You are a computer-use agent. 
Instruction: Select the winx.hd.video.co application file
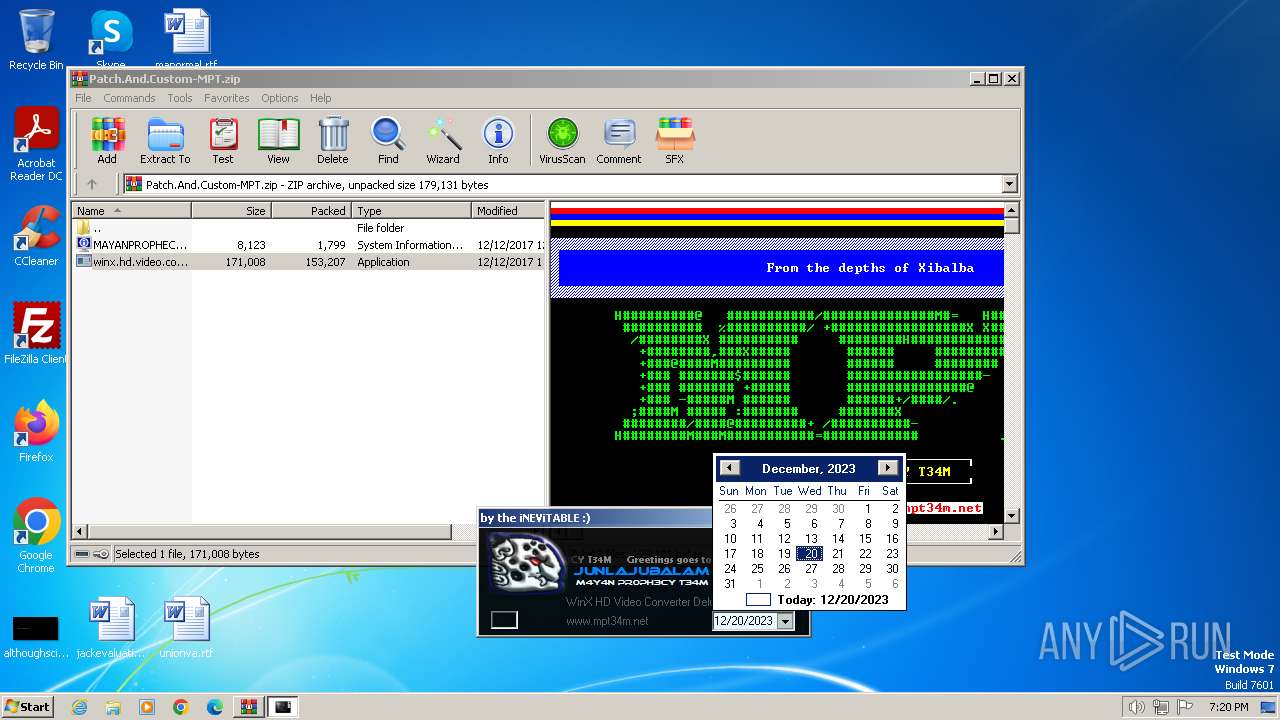tap(308, 262)
